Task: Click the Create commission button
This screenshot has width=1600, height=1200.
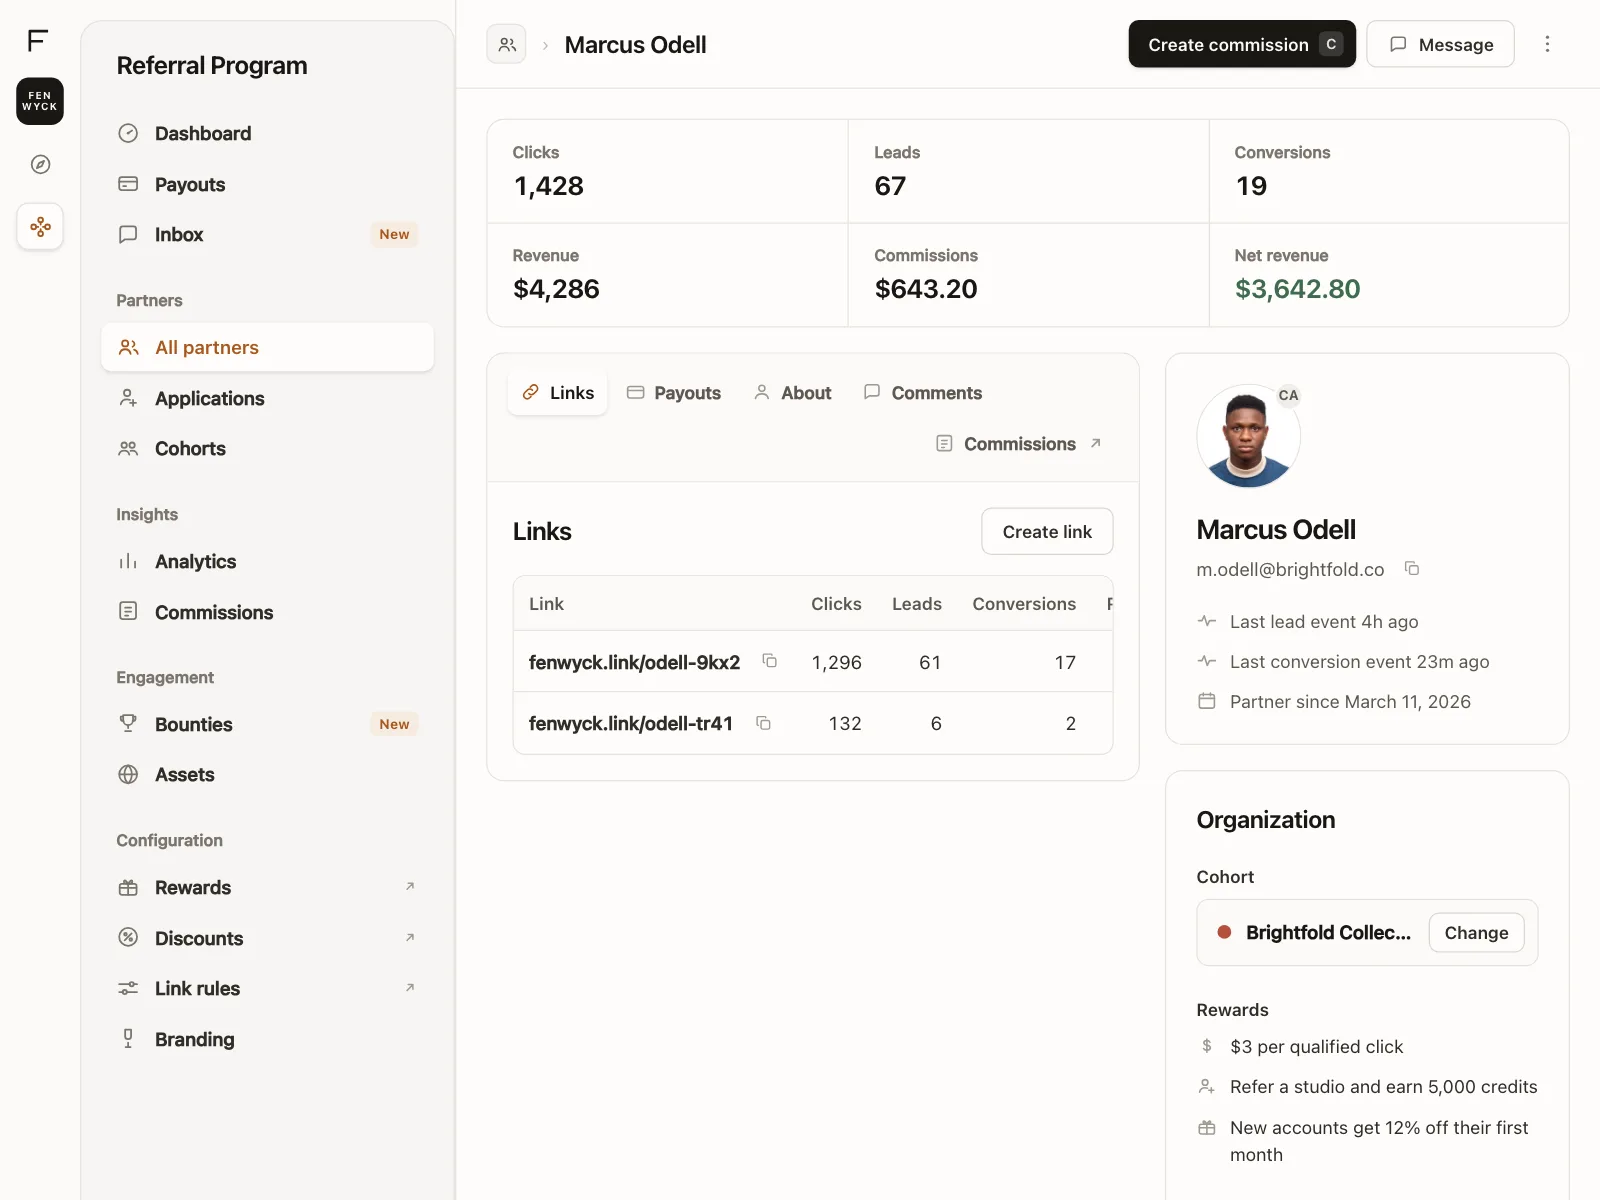Action: [1242, 44]
